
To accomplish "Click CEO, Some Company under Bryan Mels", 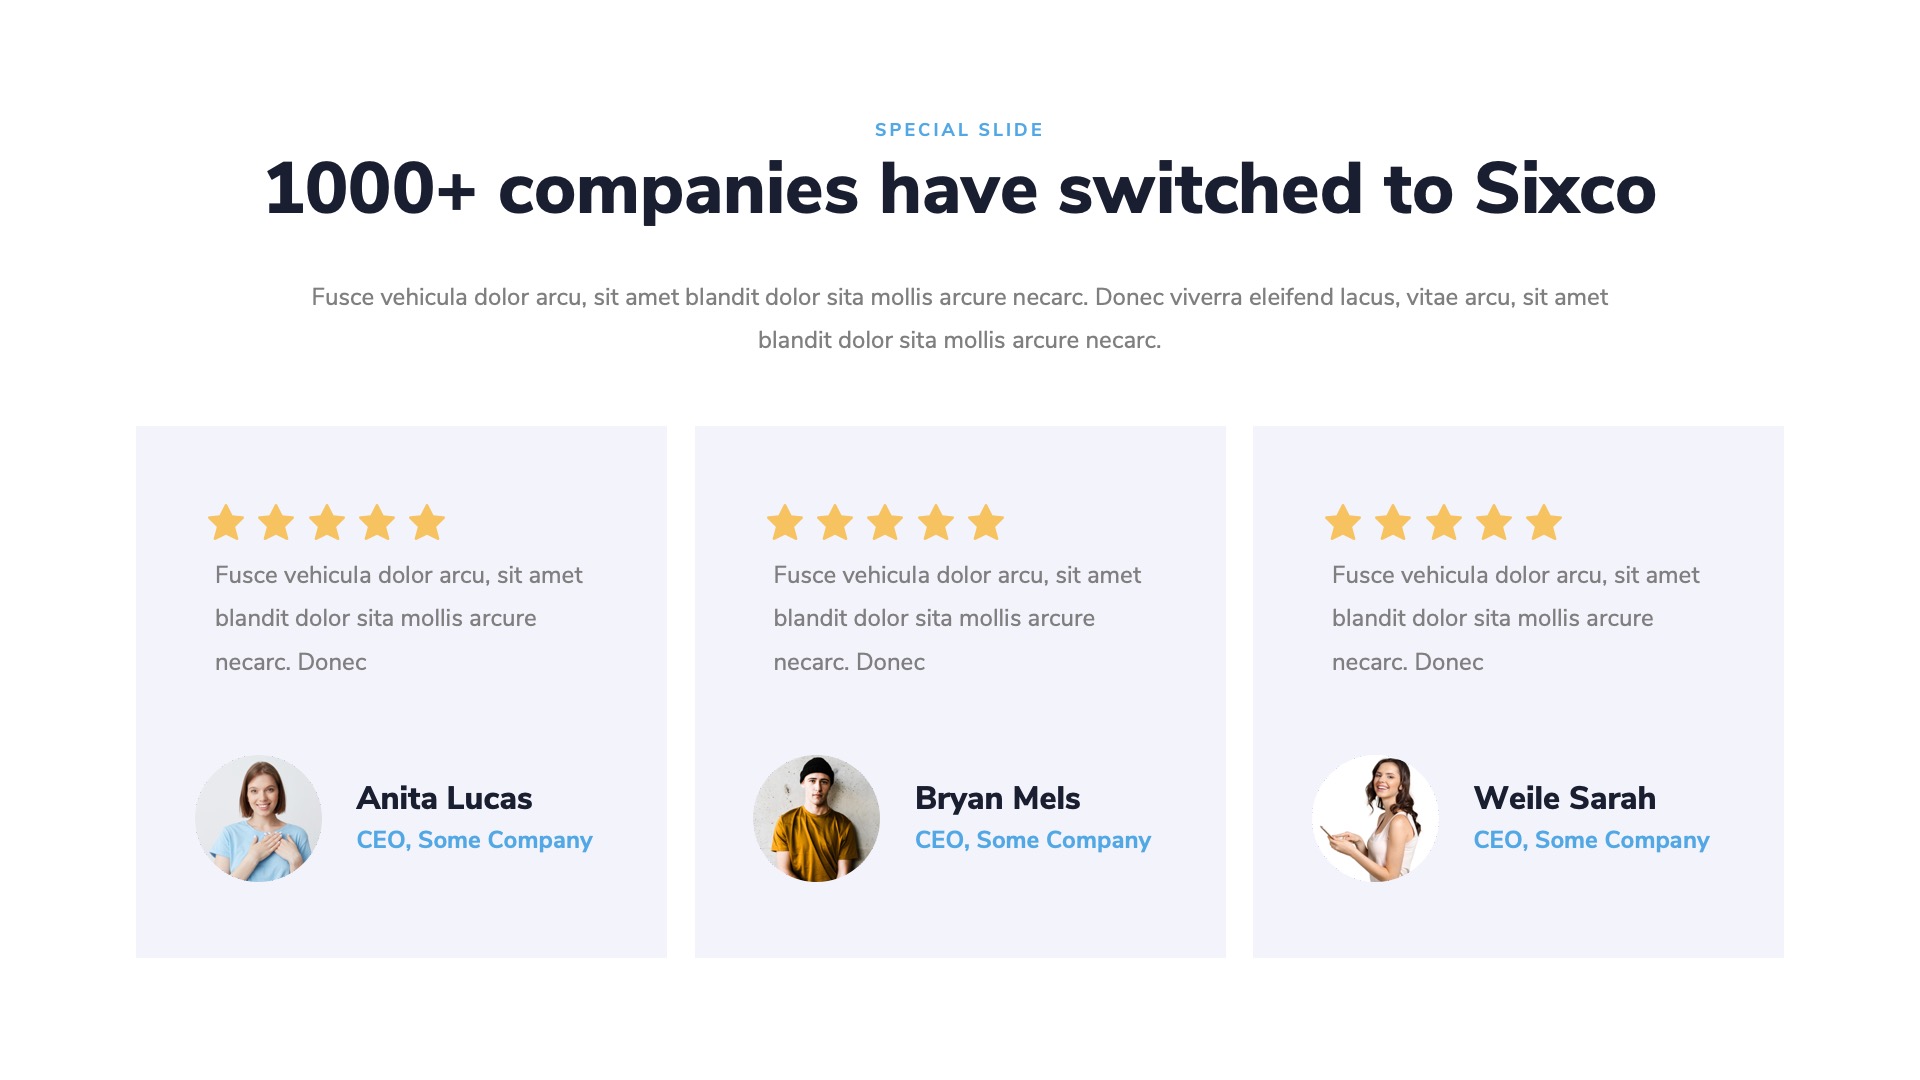I will 1033,840.
